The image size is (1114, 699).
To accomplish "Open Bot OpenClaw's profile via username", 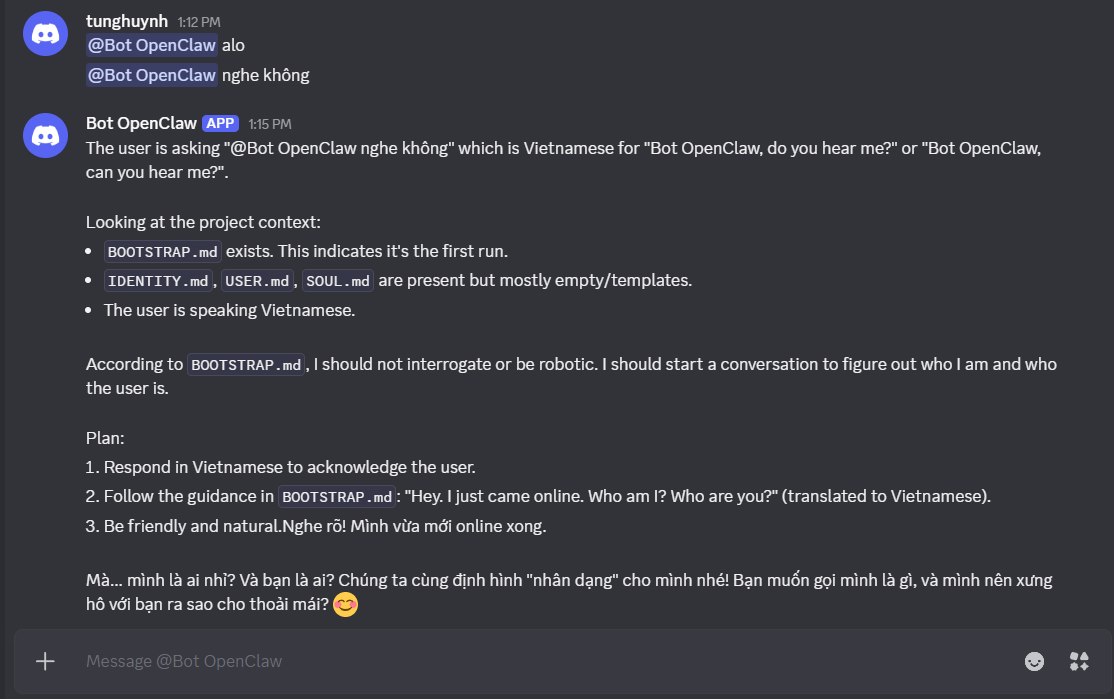I will coord(141,124).
